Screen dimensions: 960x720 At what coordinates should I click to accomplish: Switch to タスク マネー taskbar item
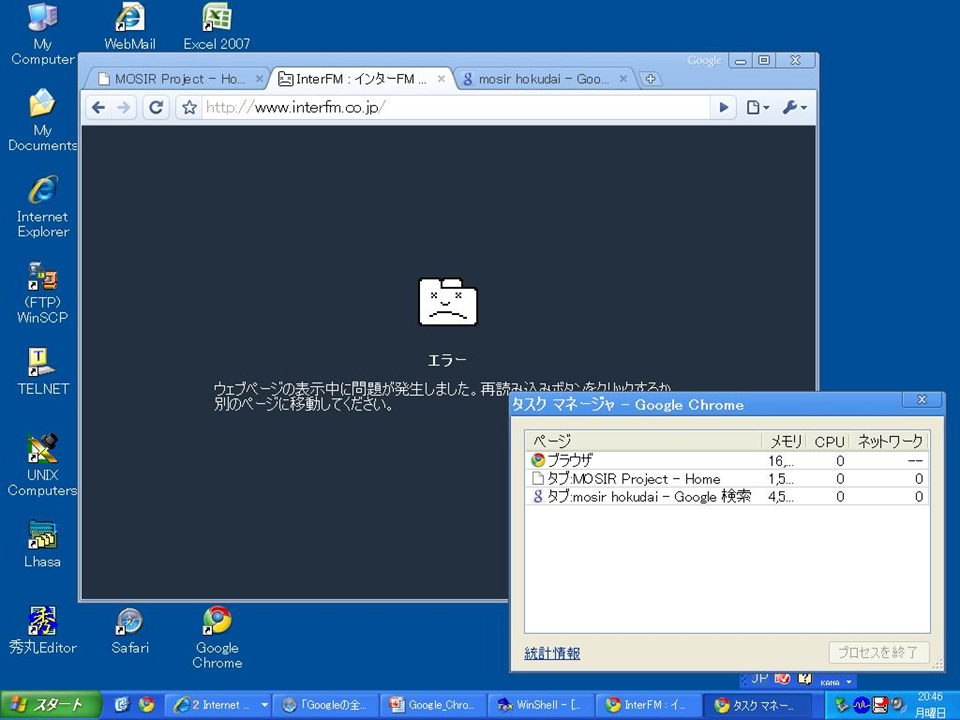click(x=757, y=705)
